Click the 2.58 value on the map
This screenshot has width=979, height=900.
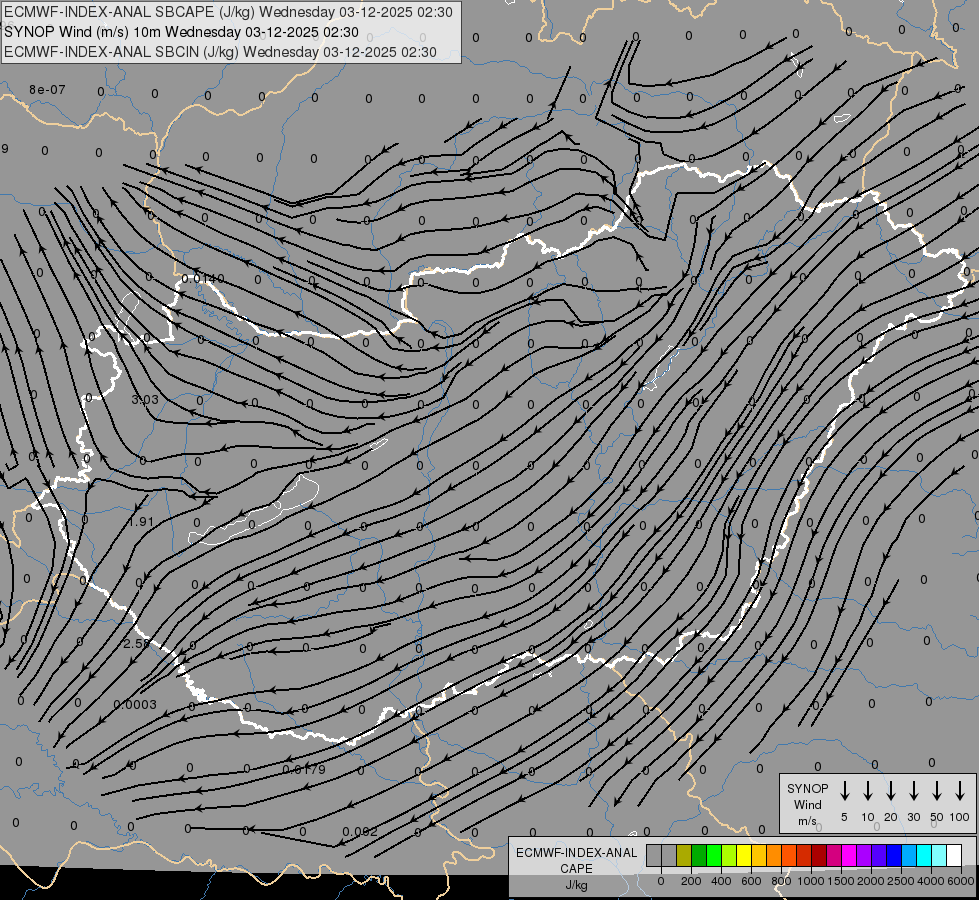point(136,644)
